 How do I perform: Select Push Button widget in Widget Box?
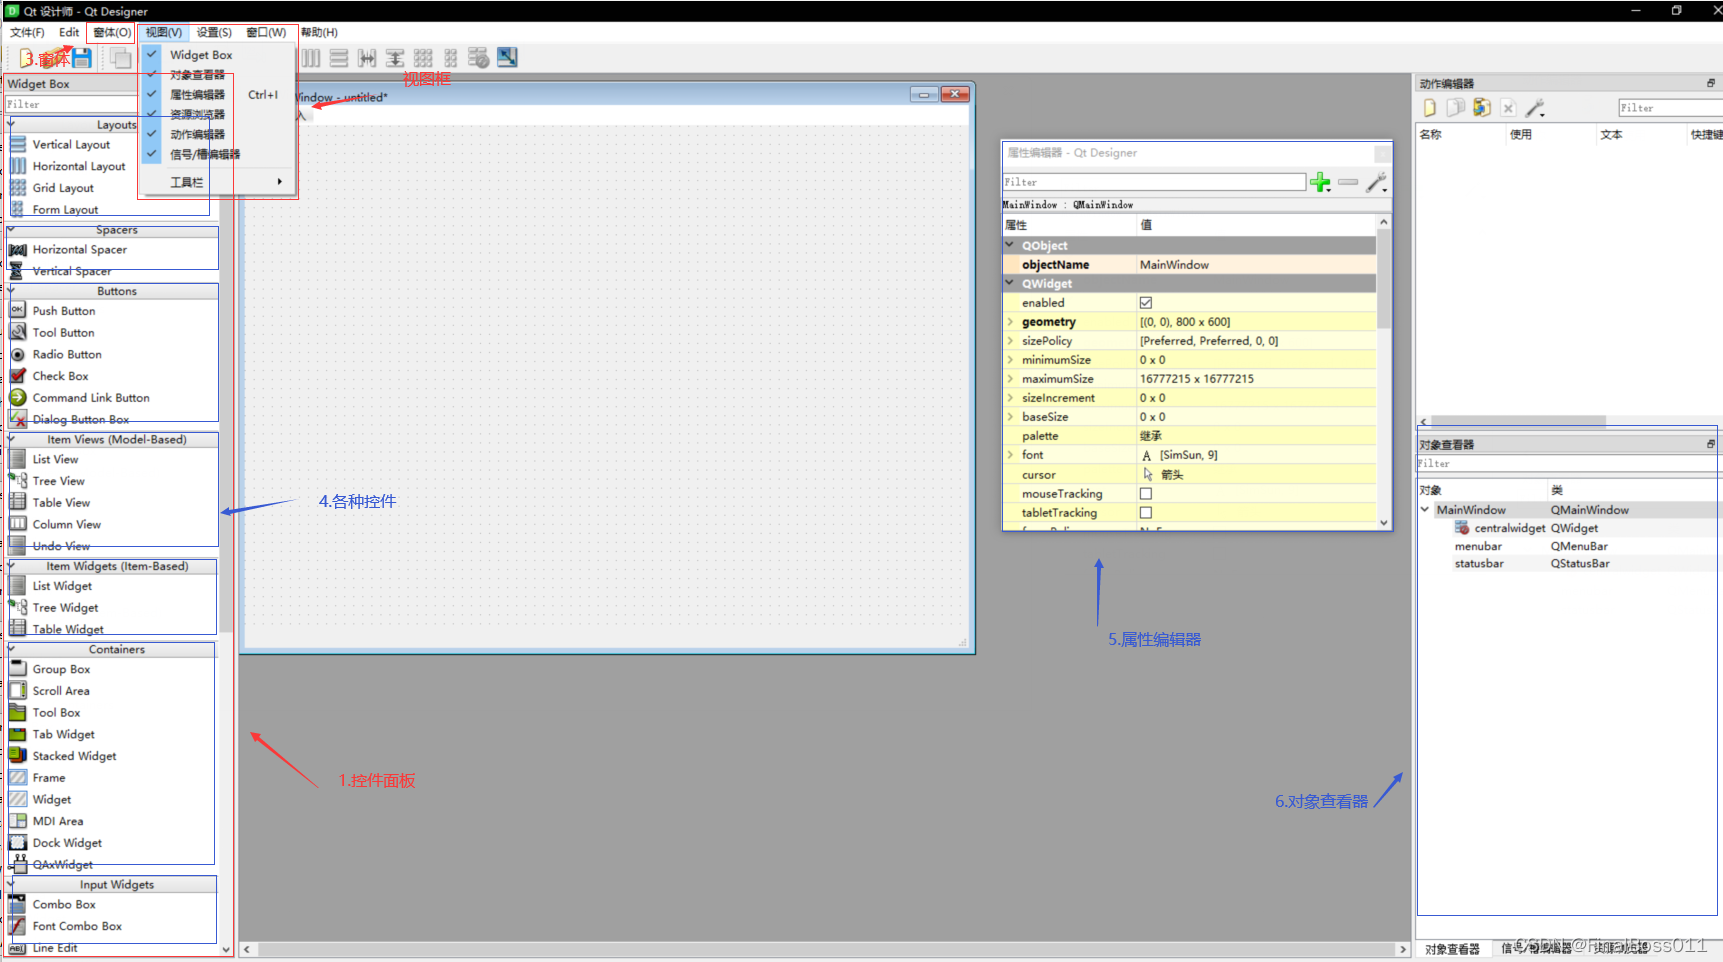[64, 311]
